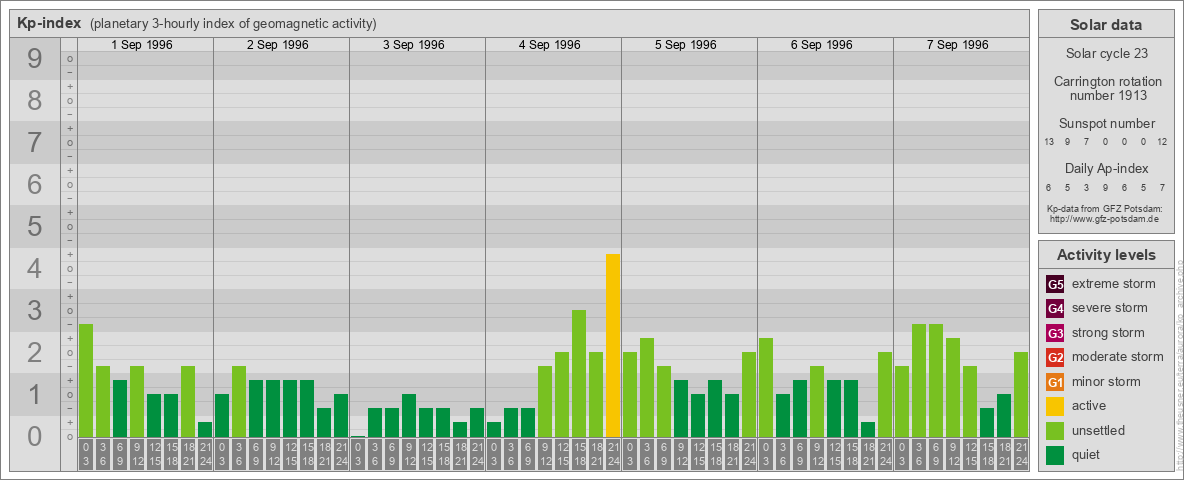Click the 15-18 bar on 4 Sep

pos(579,373)
